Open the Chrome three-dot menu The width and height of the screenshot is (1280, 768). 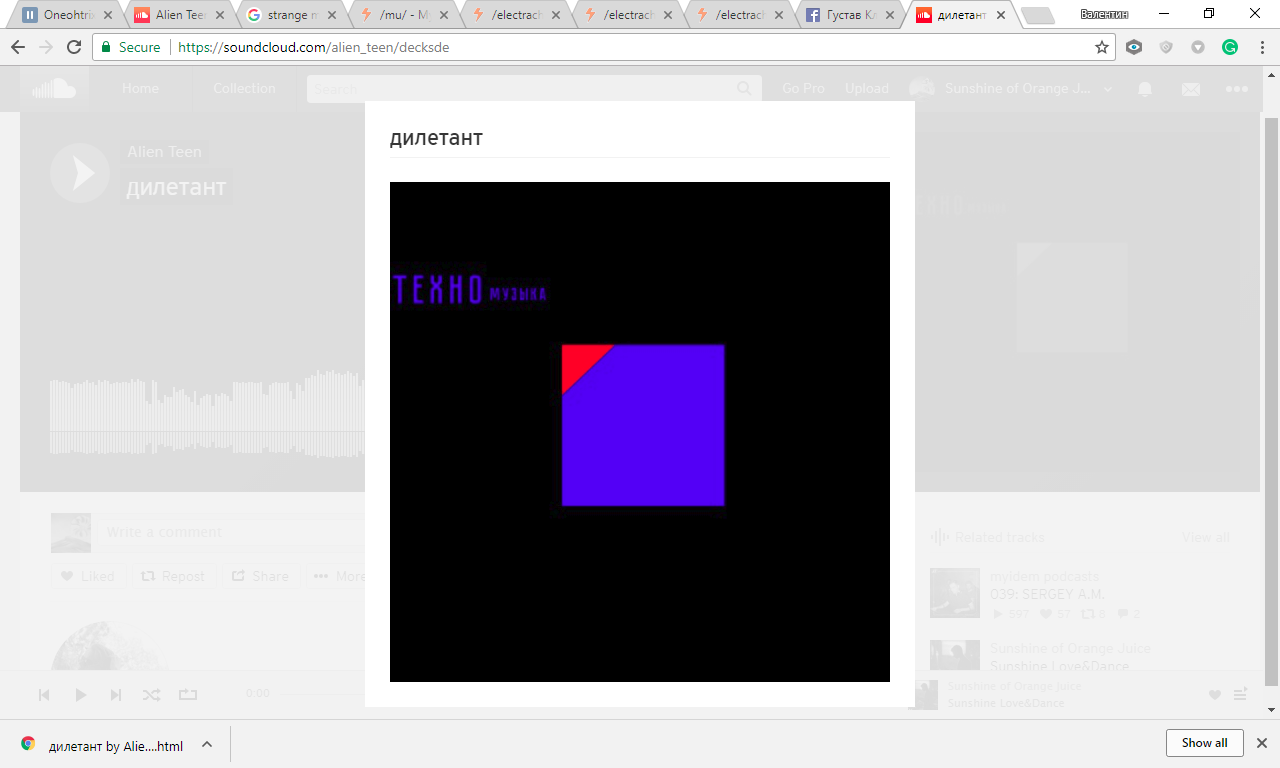[1262, 47]
